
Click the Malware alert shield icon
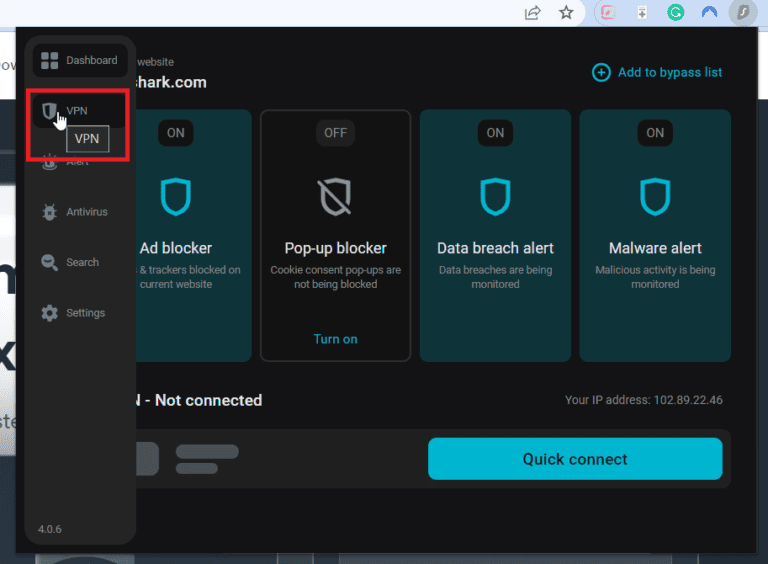[x=655, y=197]
